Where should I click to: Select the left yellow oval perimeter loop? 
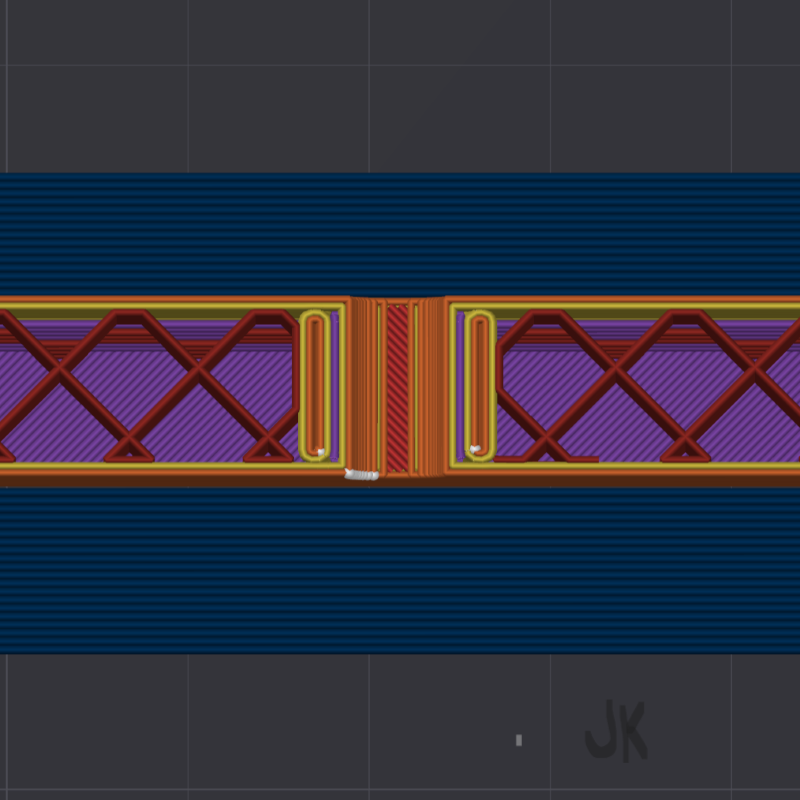(x=315, y=385)
